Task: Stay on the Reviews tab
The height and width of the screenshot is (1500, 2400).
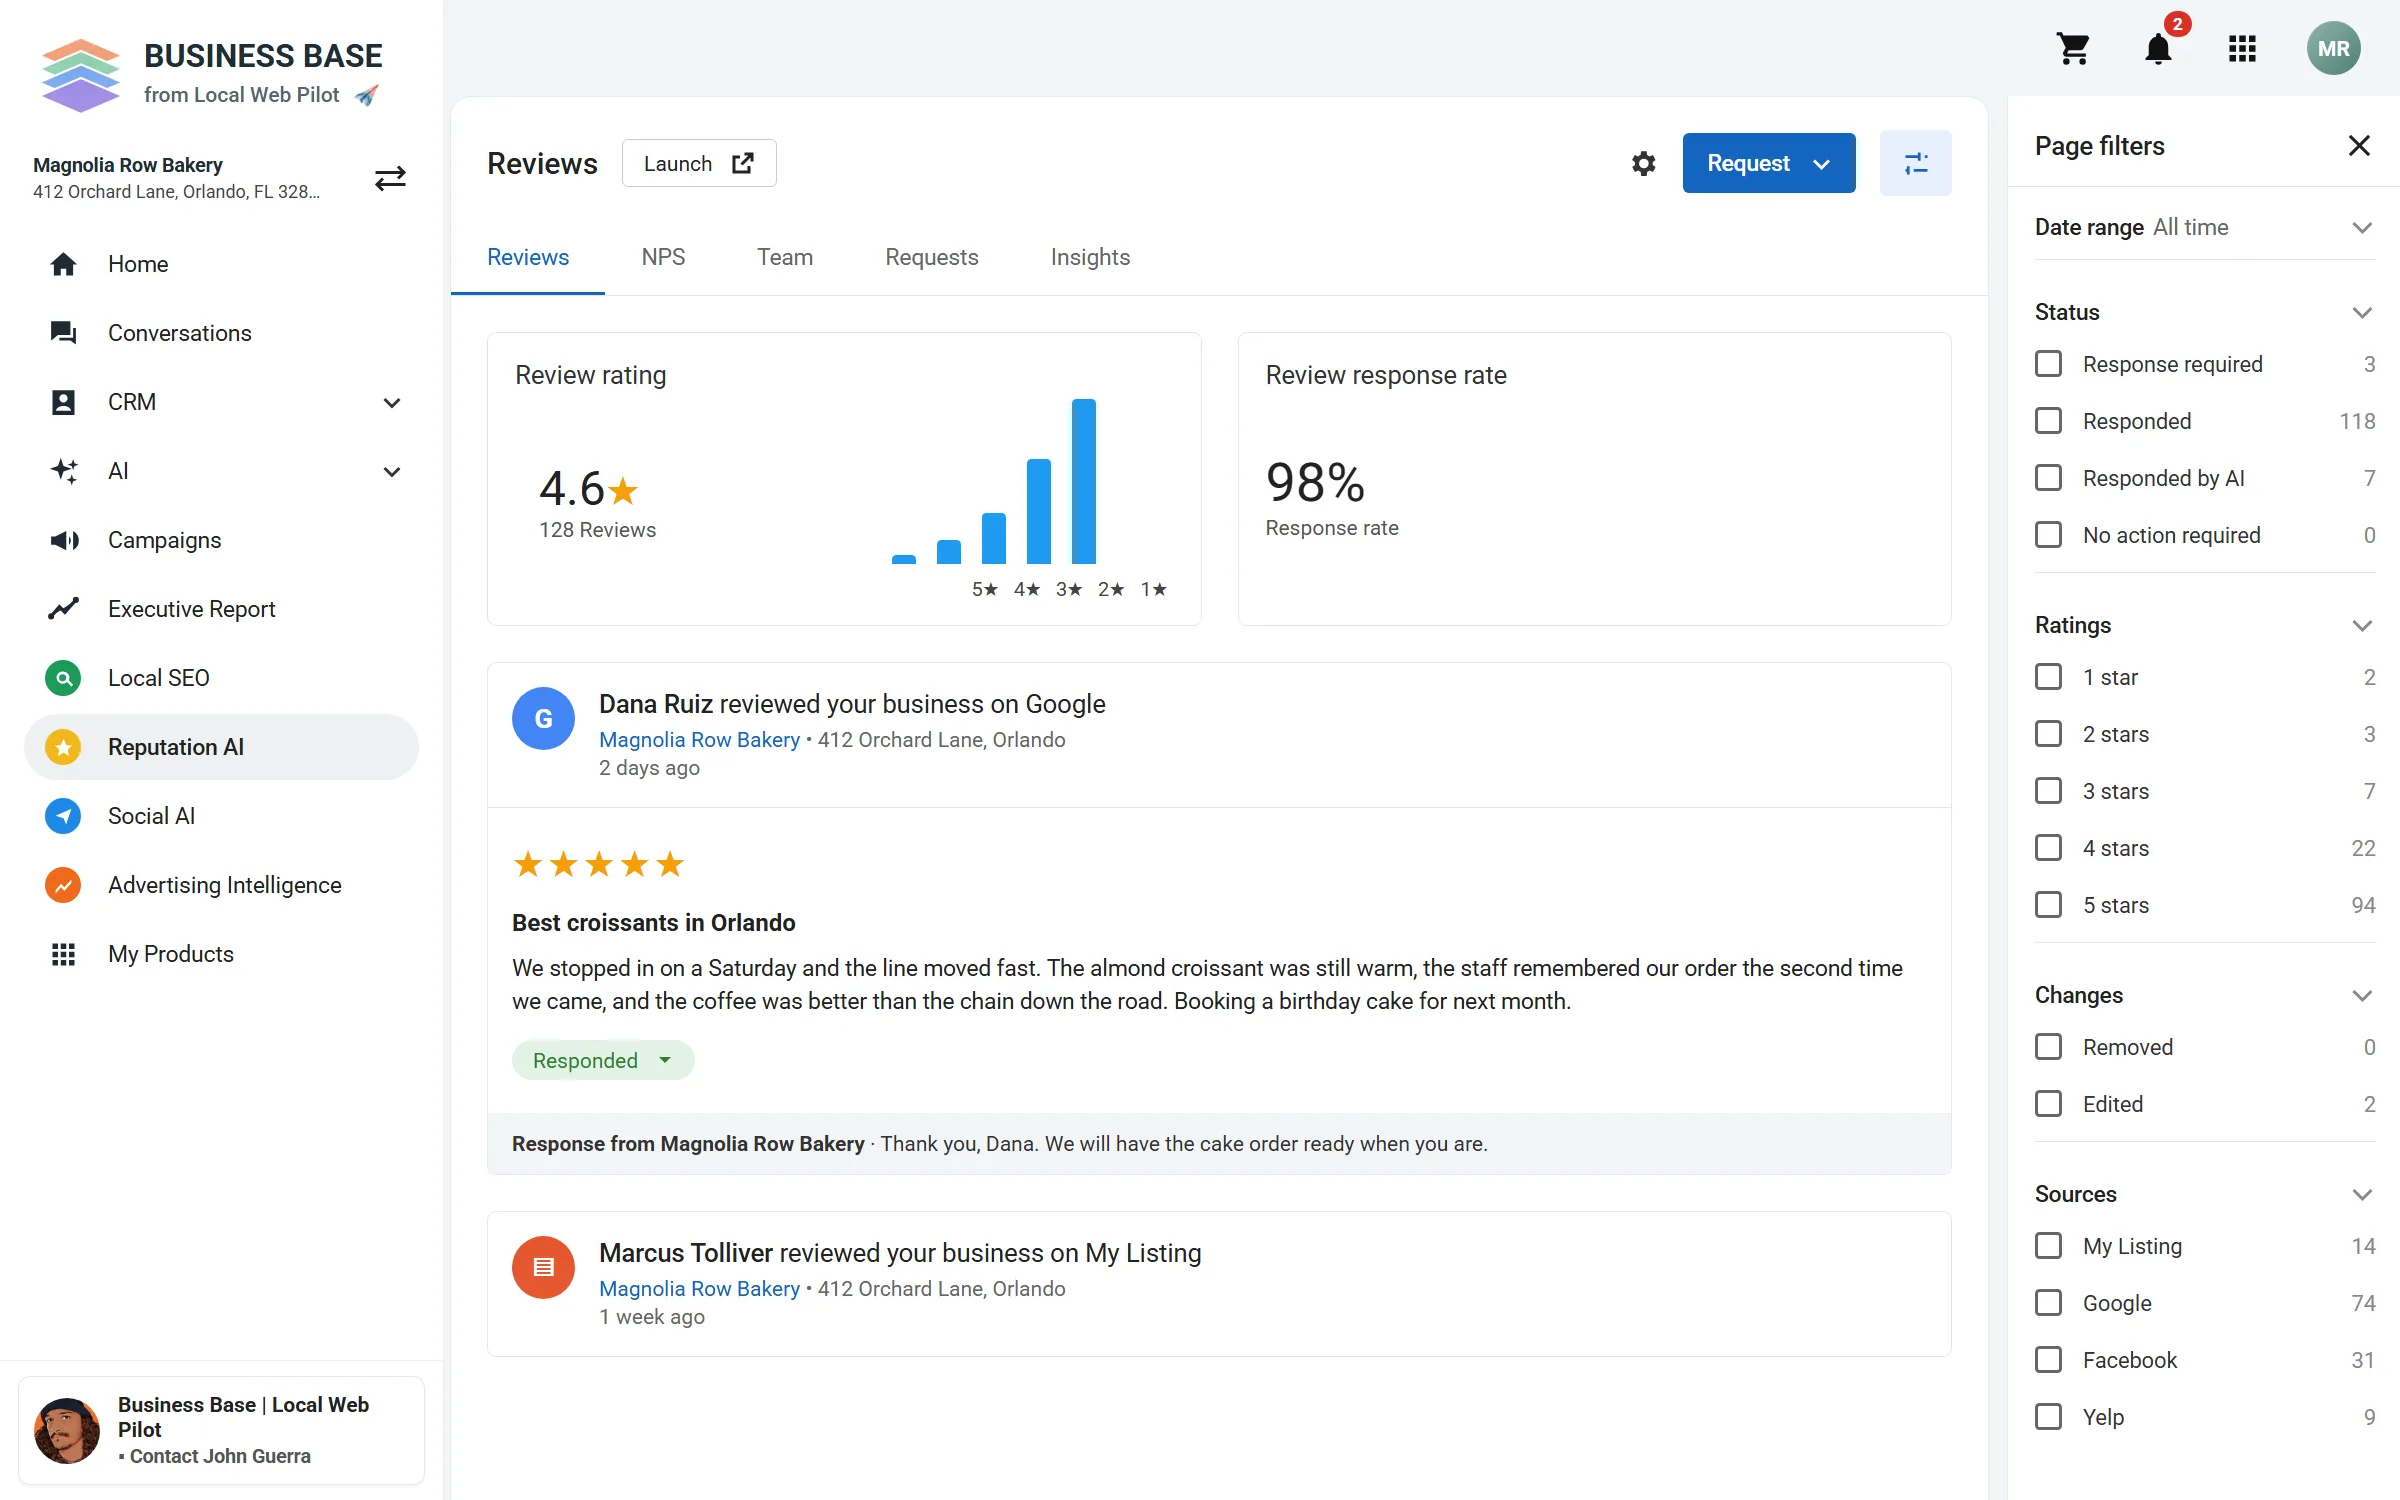Action: pyautogui.click(x=528, y=257)
